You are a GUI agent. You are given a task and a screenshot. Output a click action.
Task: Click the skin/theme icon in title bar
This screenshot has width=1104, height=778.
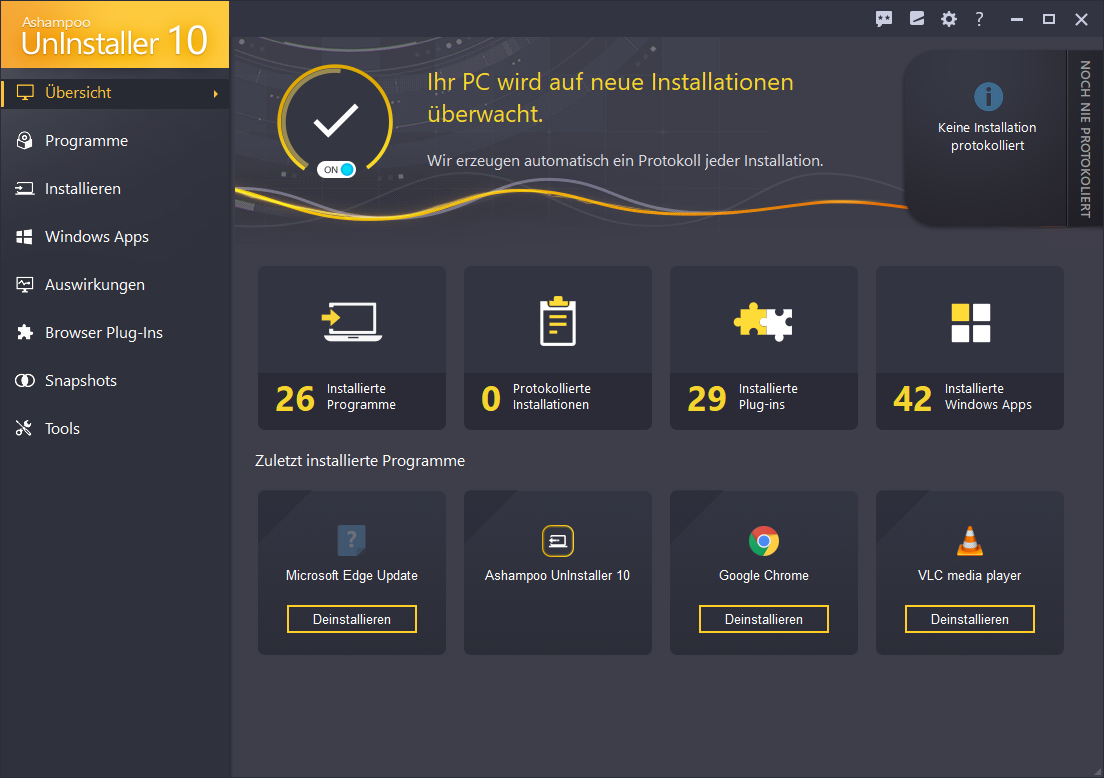(916, 19)
